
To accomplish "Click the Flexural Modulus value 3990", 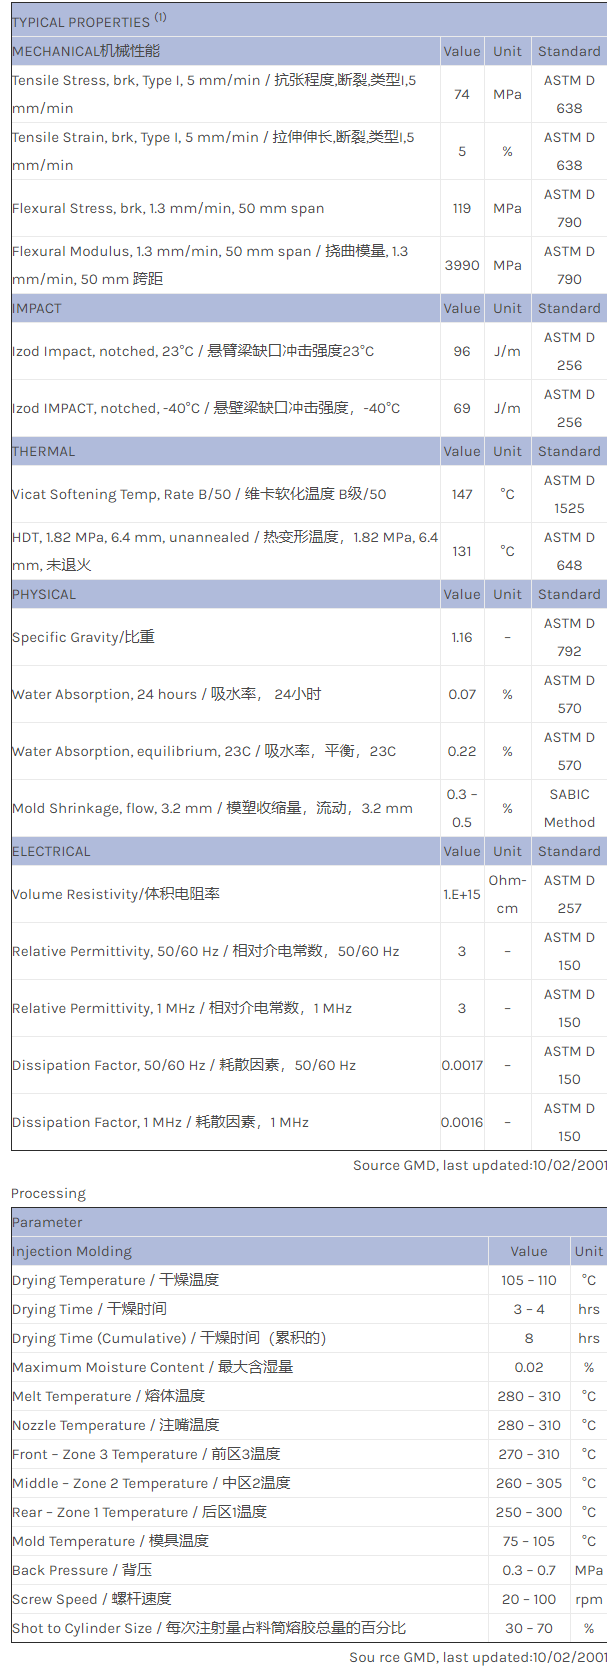I will 462,265.
